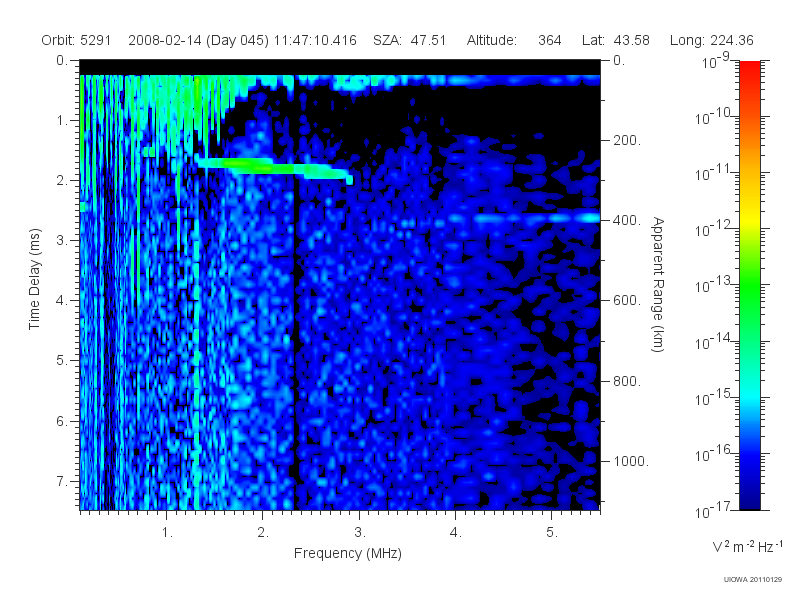This screenshot has width=800, height=600.
Task: Click the '400.' apparent range tick label
Action: pos(627,220)
